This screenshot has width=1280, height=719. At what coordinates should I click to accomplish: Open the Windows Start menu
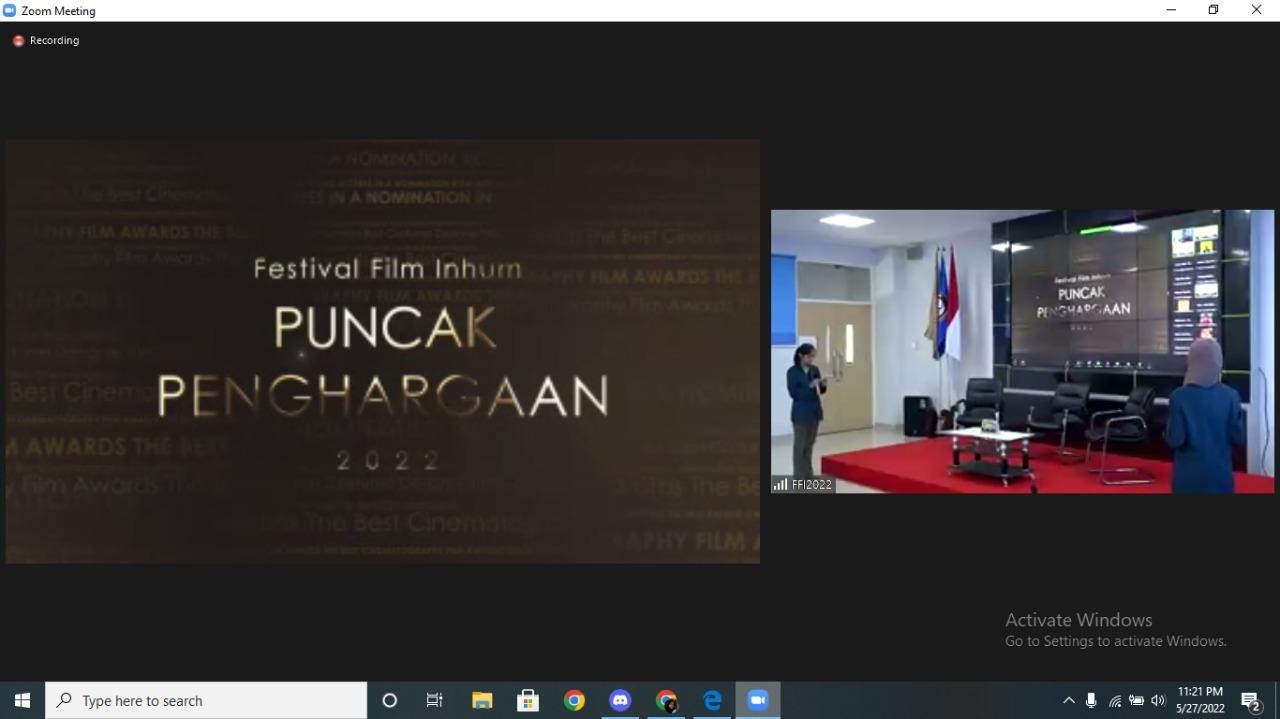point(22,700)
